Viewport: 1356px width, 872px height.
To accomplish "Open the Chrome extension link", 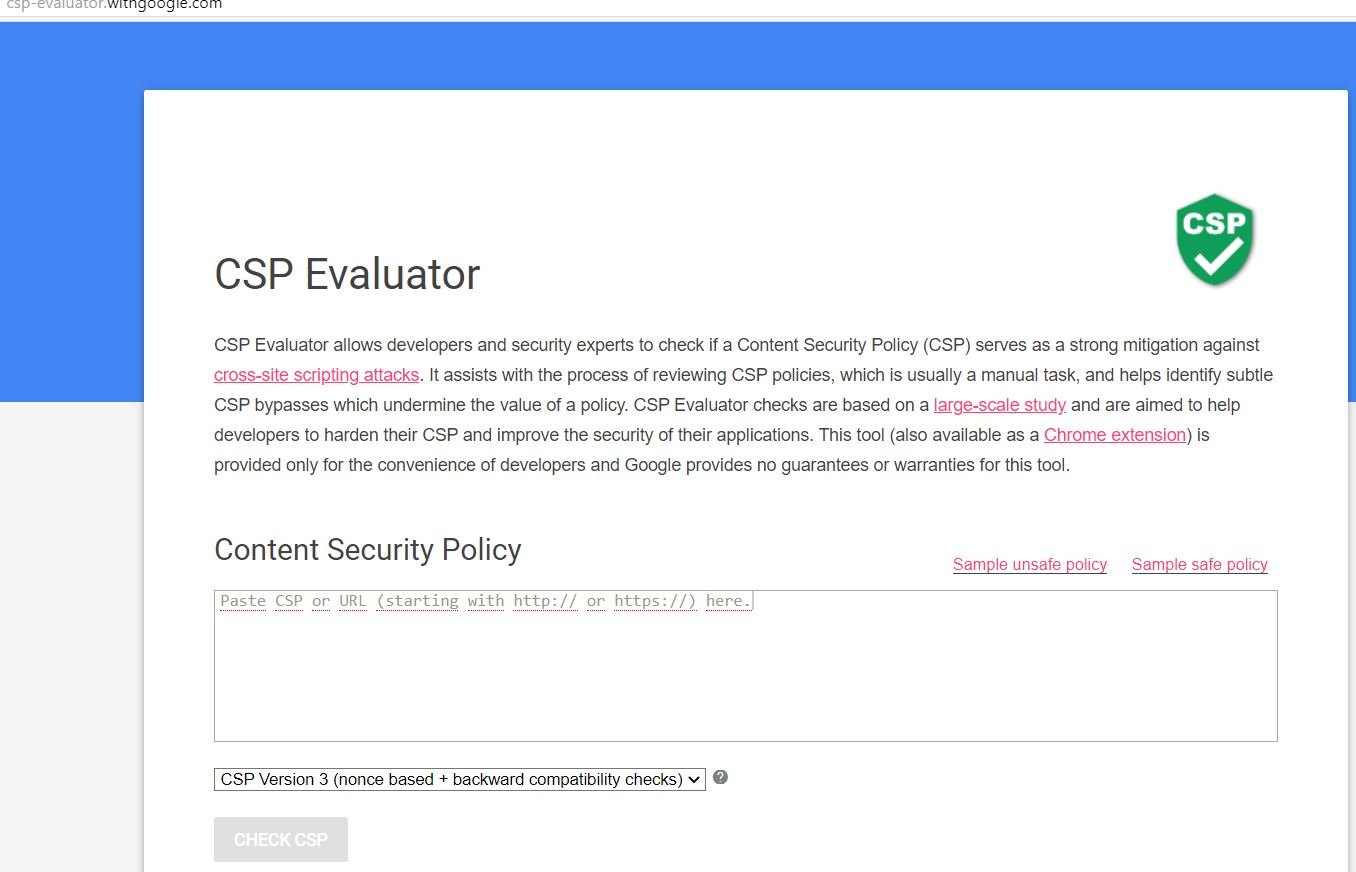I will pos(1115,435).
